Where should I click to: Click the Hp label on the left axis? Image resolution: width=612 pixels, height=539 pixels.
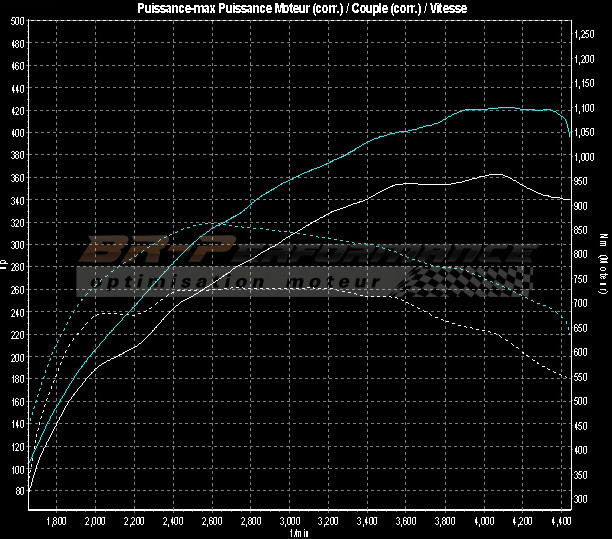point(4,265)
